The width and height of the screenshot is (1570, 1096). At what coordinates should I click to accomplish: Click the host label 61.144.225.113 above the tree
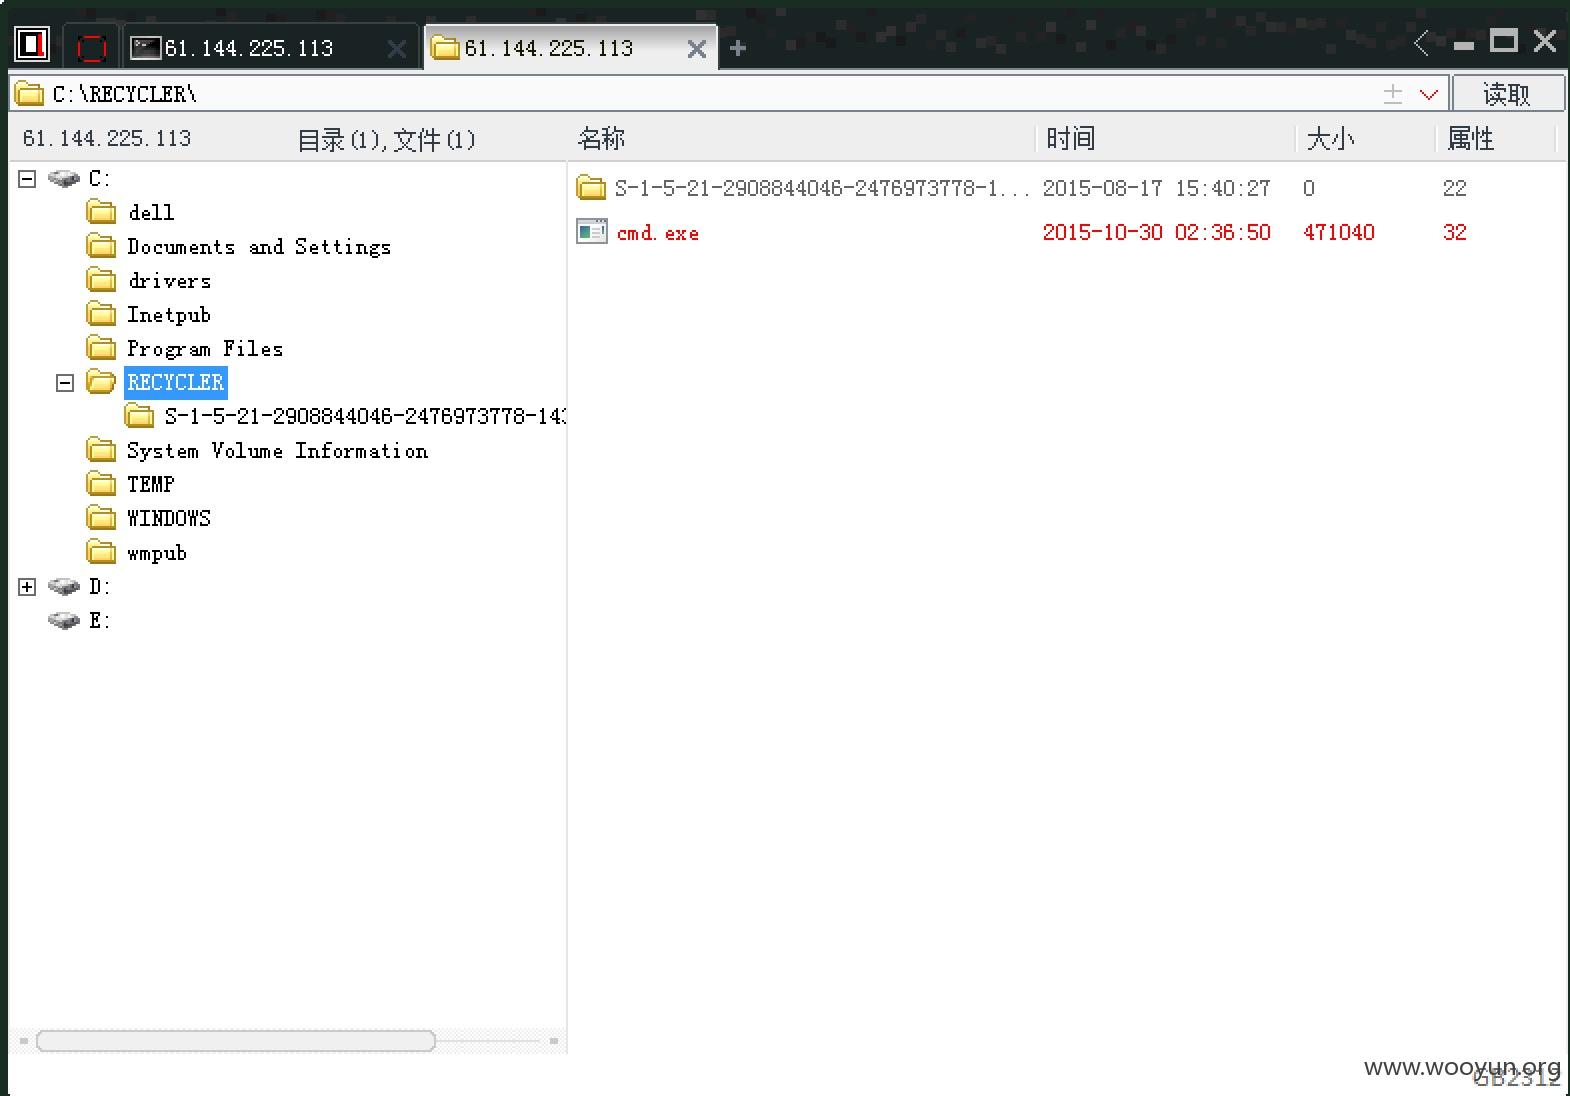107,138
